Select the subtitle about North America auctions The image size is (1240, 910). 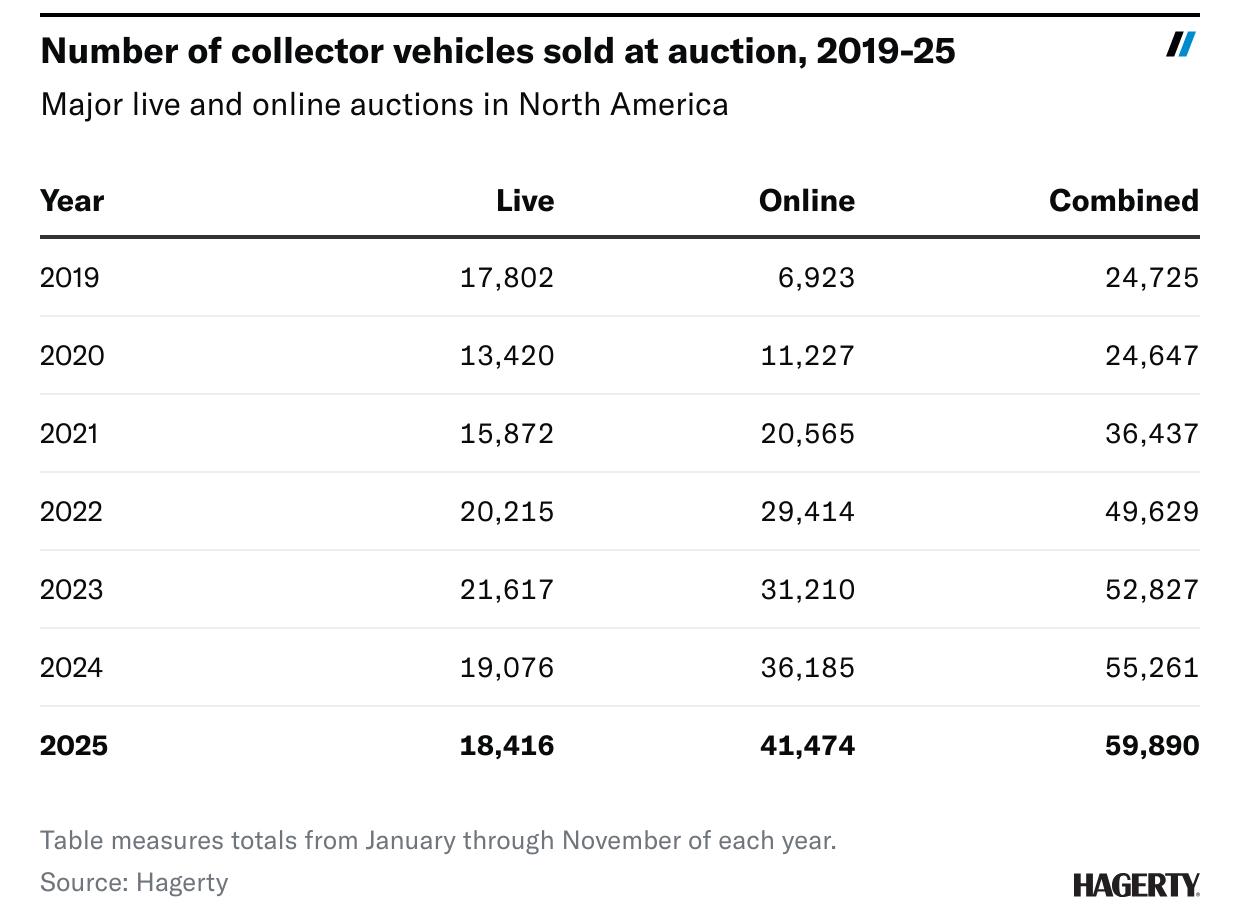[x=384, y=104]
